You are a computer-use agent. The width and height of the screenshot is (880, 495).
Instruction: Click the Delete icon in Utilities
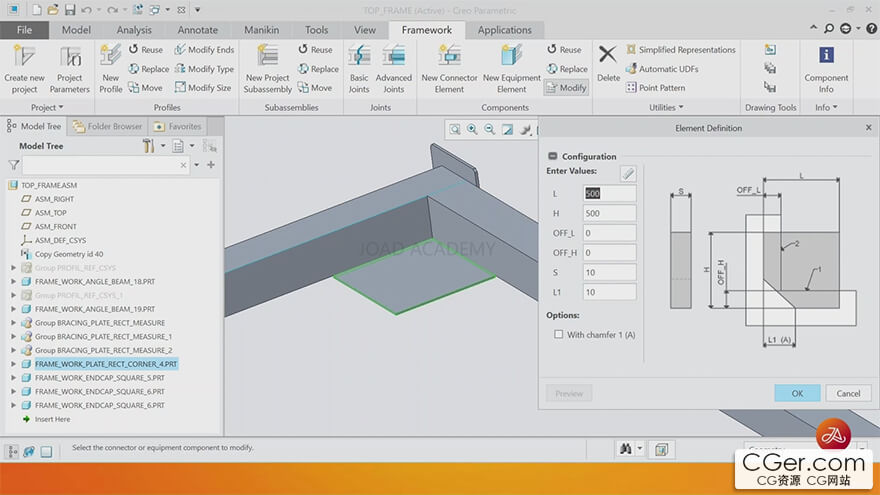tap(608, 57)
